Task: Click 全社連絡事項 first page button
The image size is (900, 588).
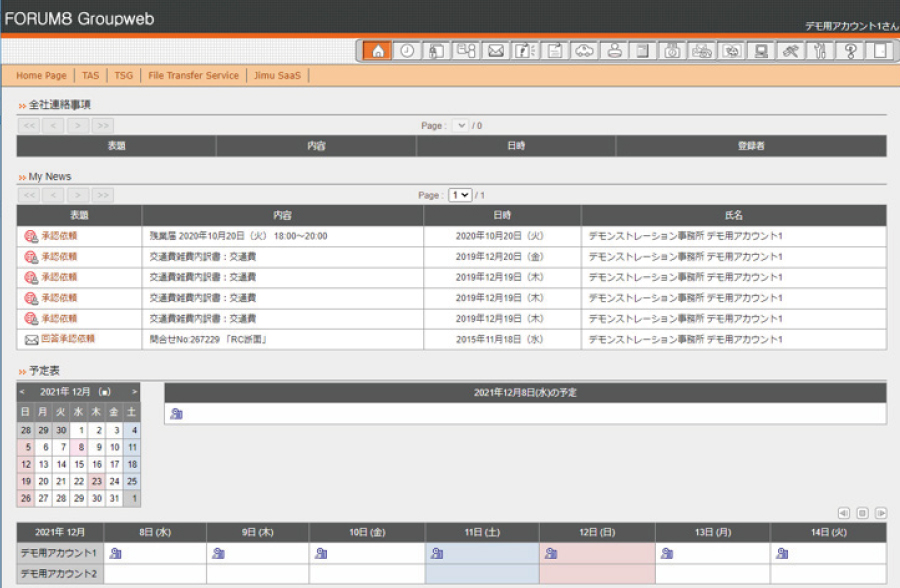Action: click(29, 125)
